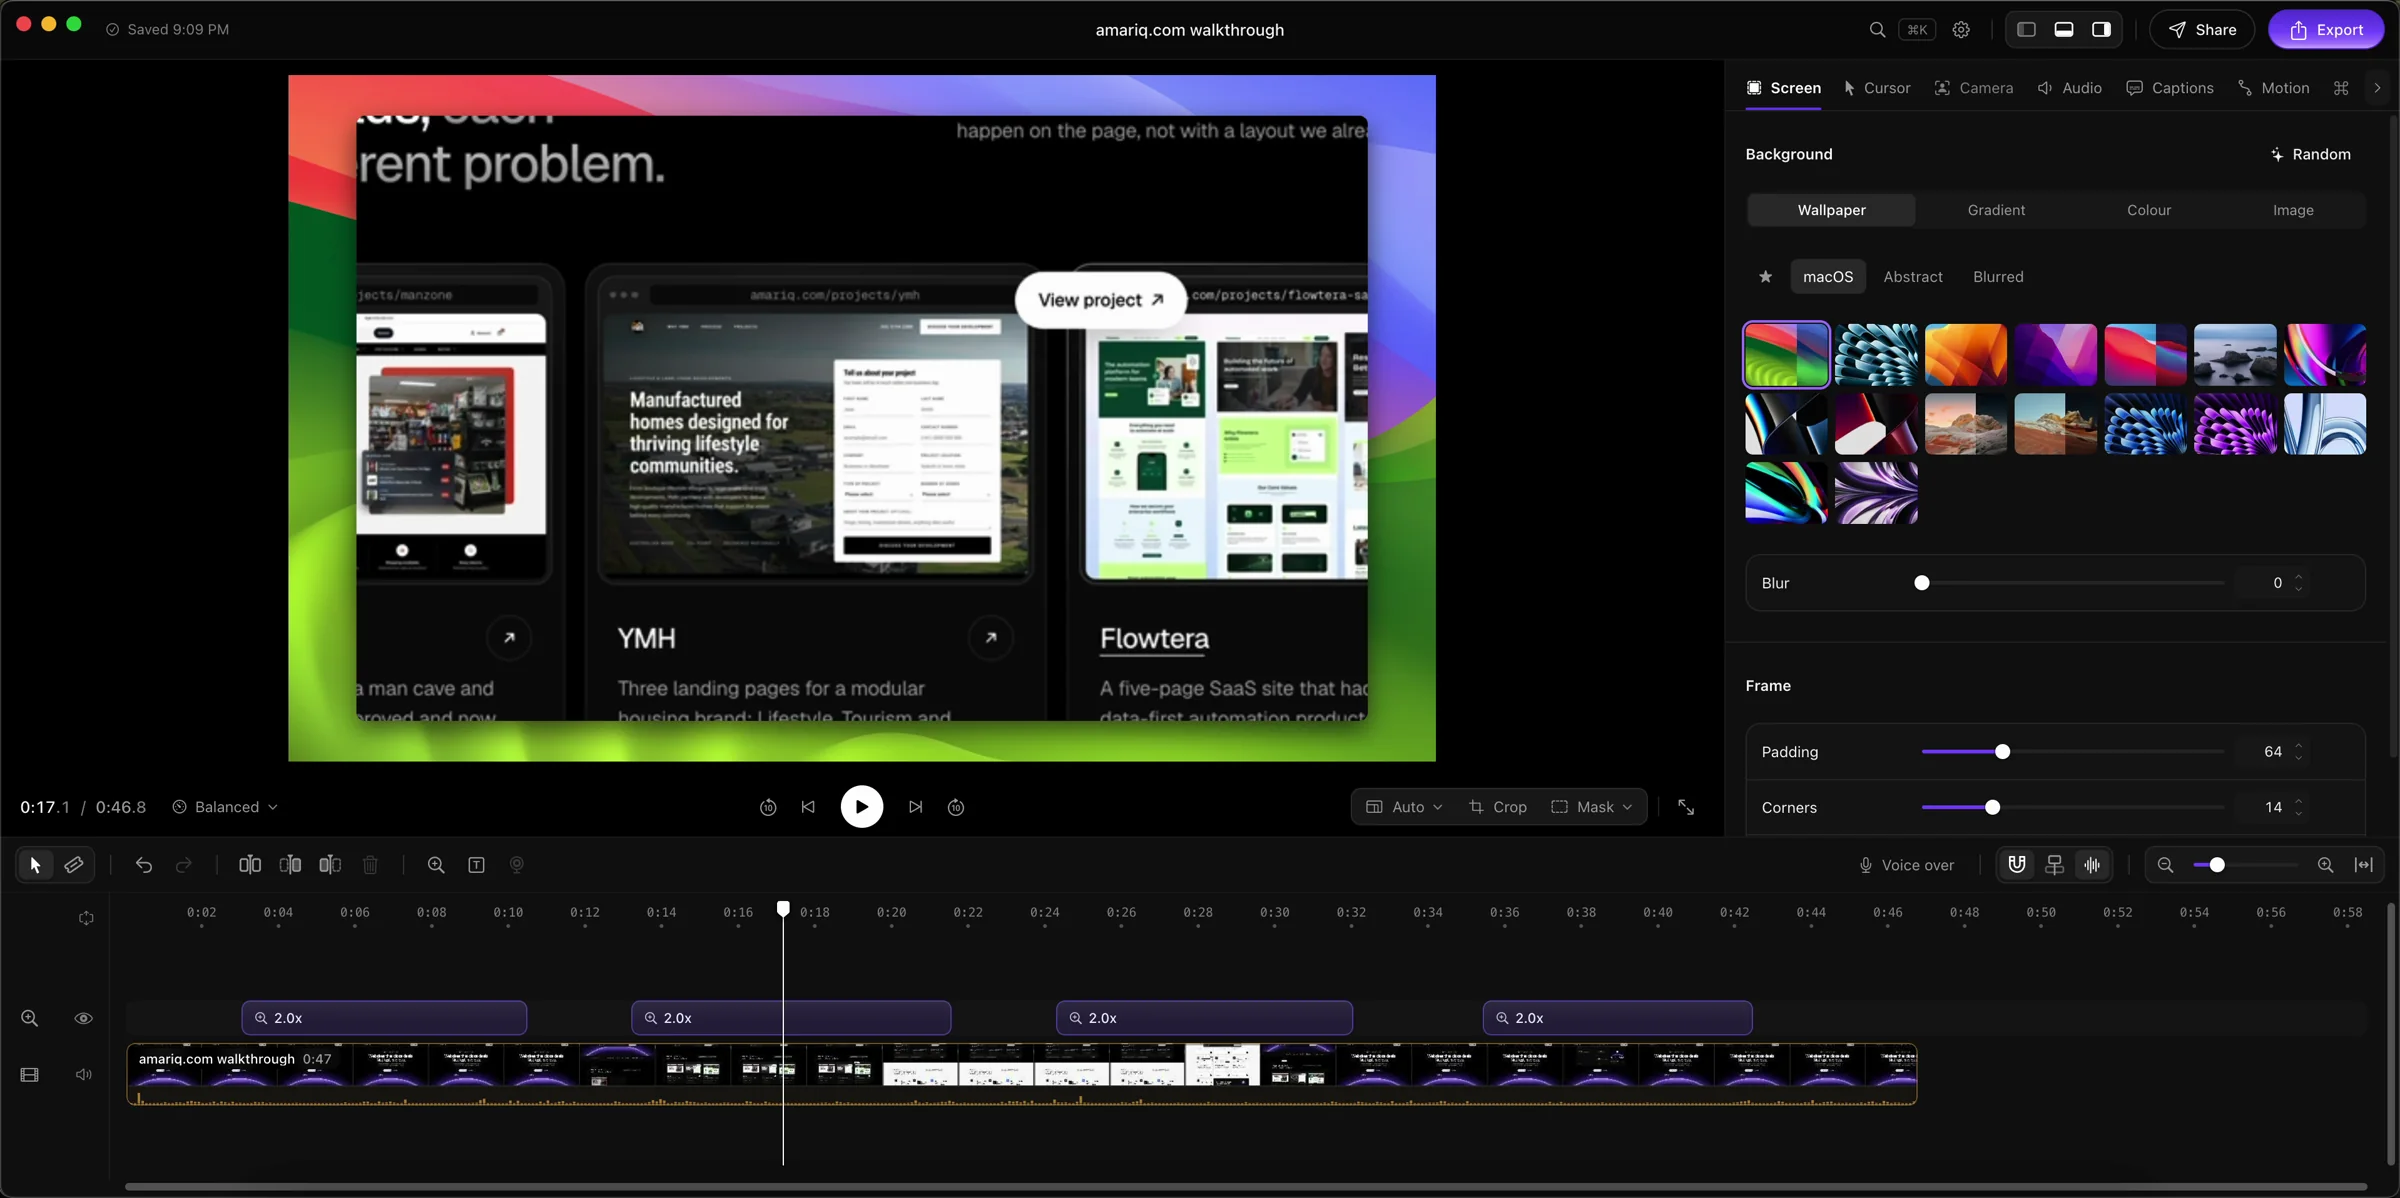The height and width of the screenshot is (1198, 2400).
Task: Select the Gradient background type
Action: point(1996,210)
